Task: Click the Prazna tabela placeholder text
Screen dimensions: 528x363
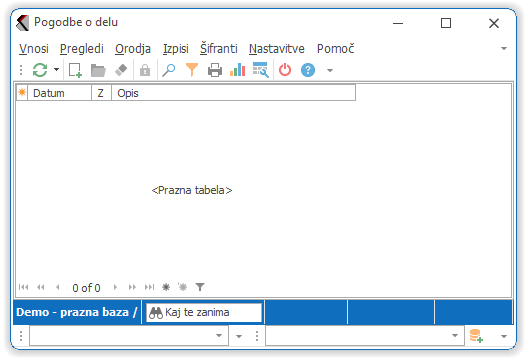Action: (x=192, y=190)
